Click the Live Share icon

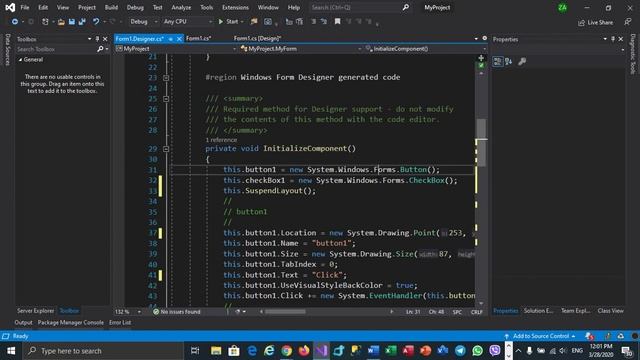[x=596, y=22]
